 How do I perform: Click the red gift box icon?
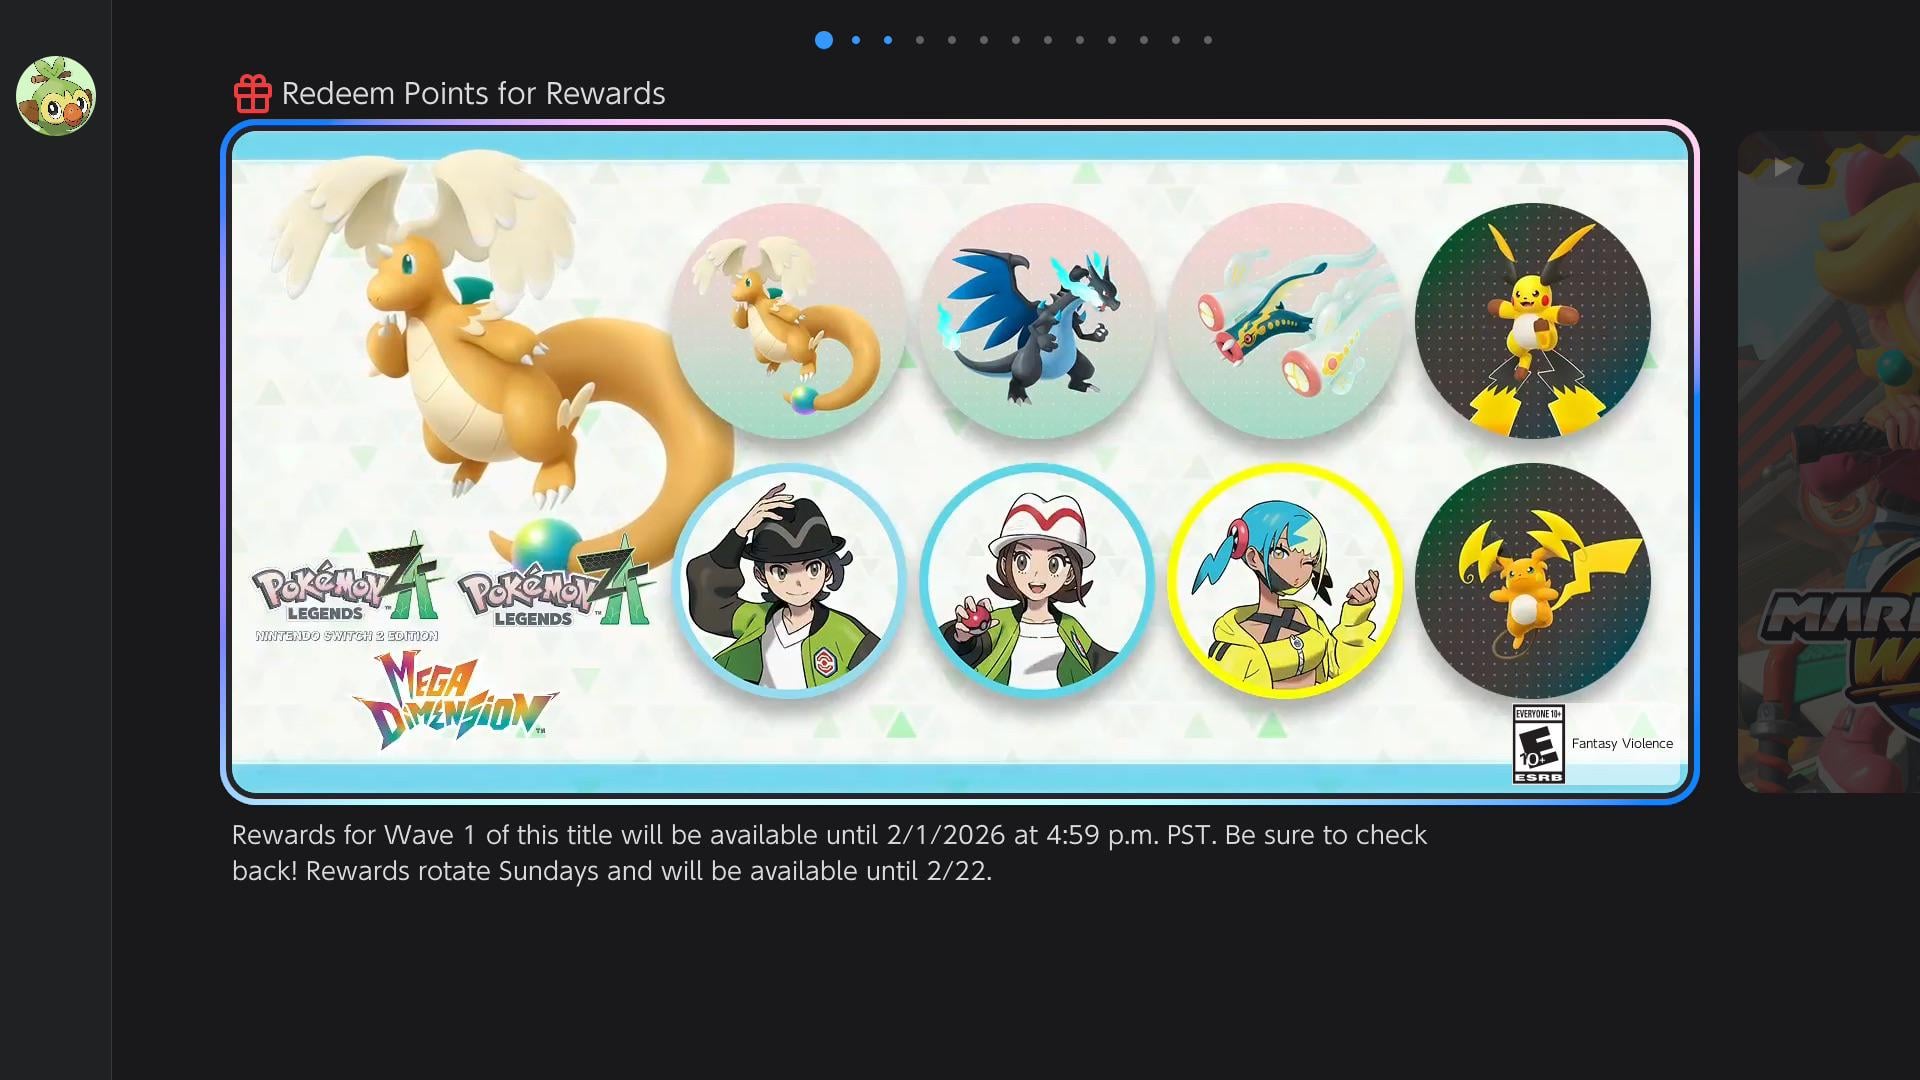click(252, 93)
